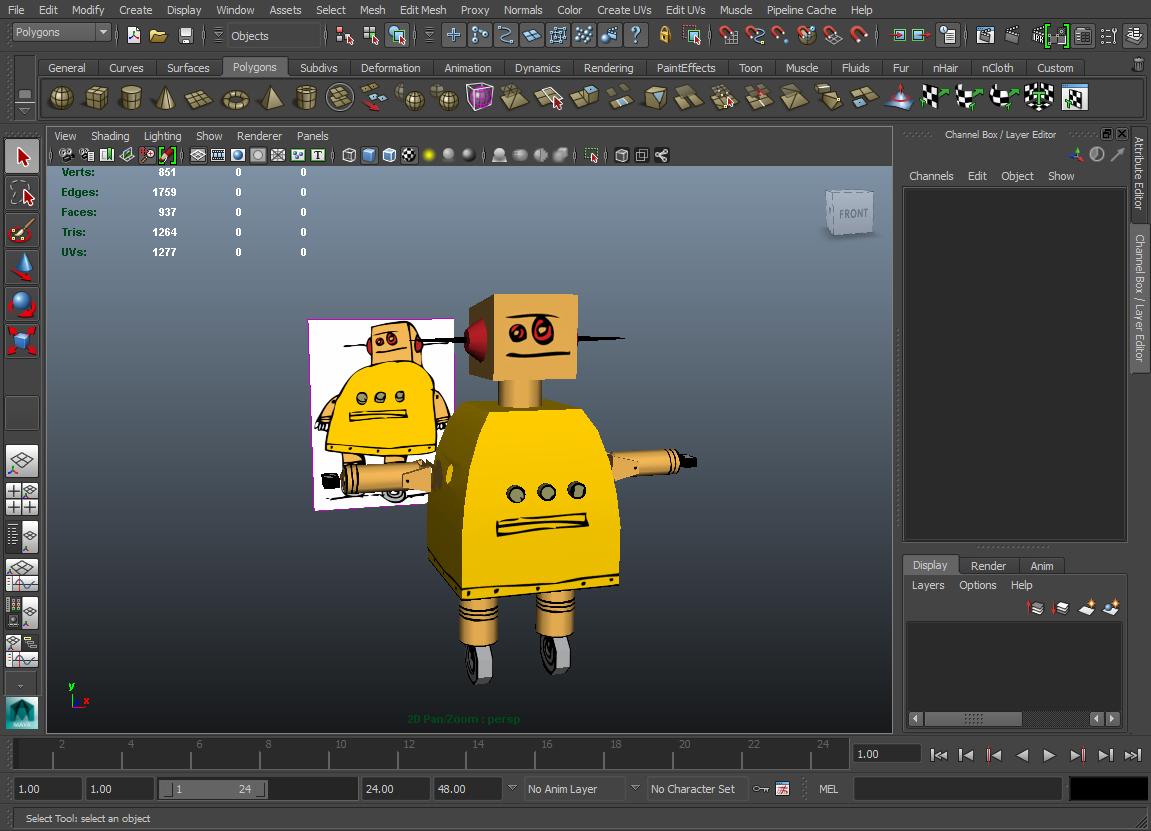This screenshot has height=831, width=1151.
Task: Click the Channels button in Channel Box
Action: click(x=931, y=176)
